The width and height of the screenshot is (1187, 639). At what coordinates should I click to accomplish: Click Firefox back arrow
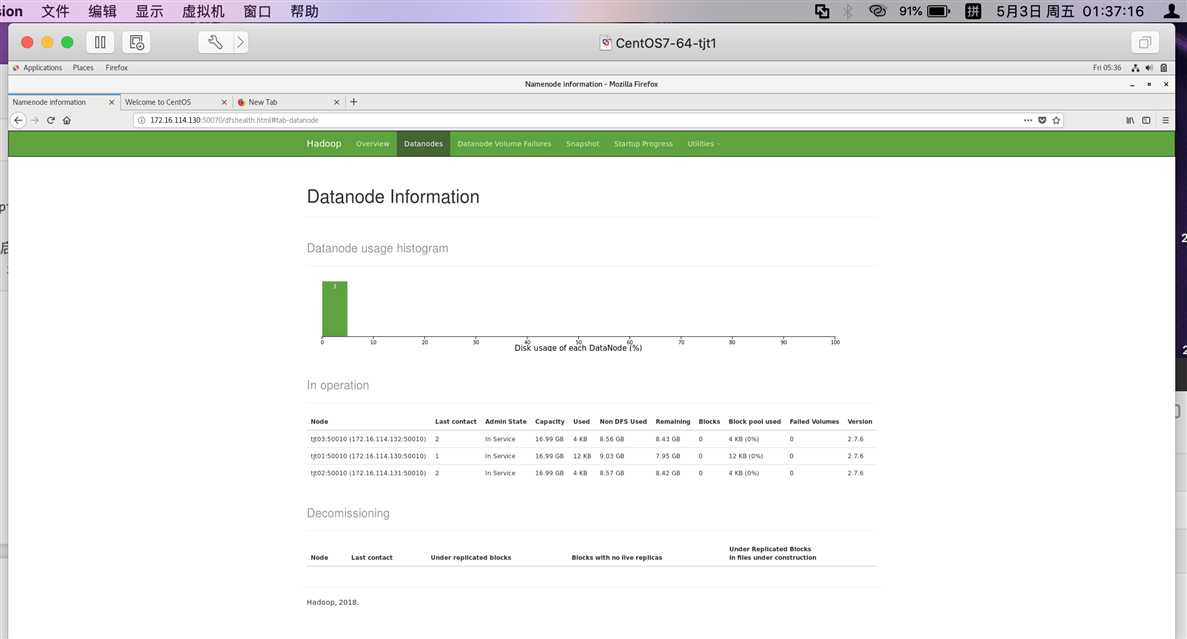19,120
